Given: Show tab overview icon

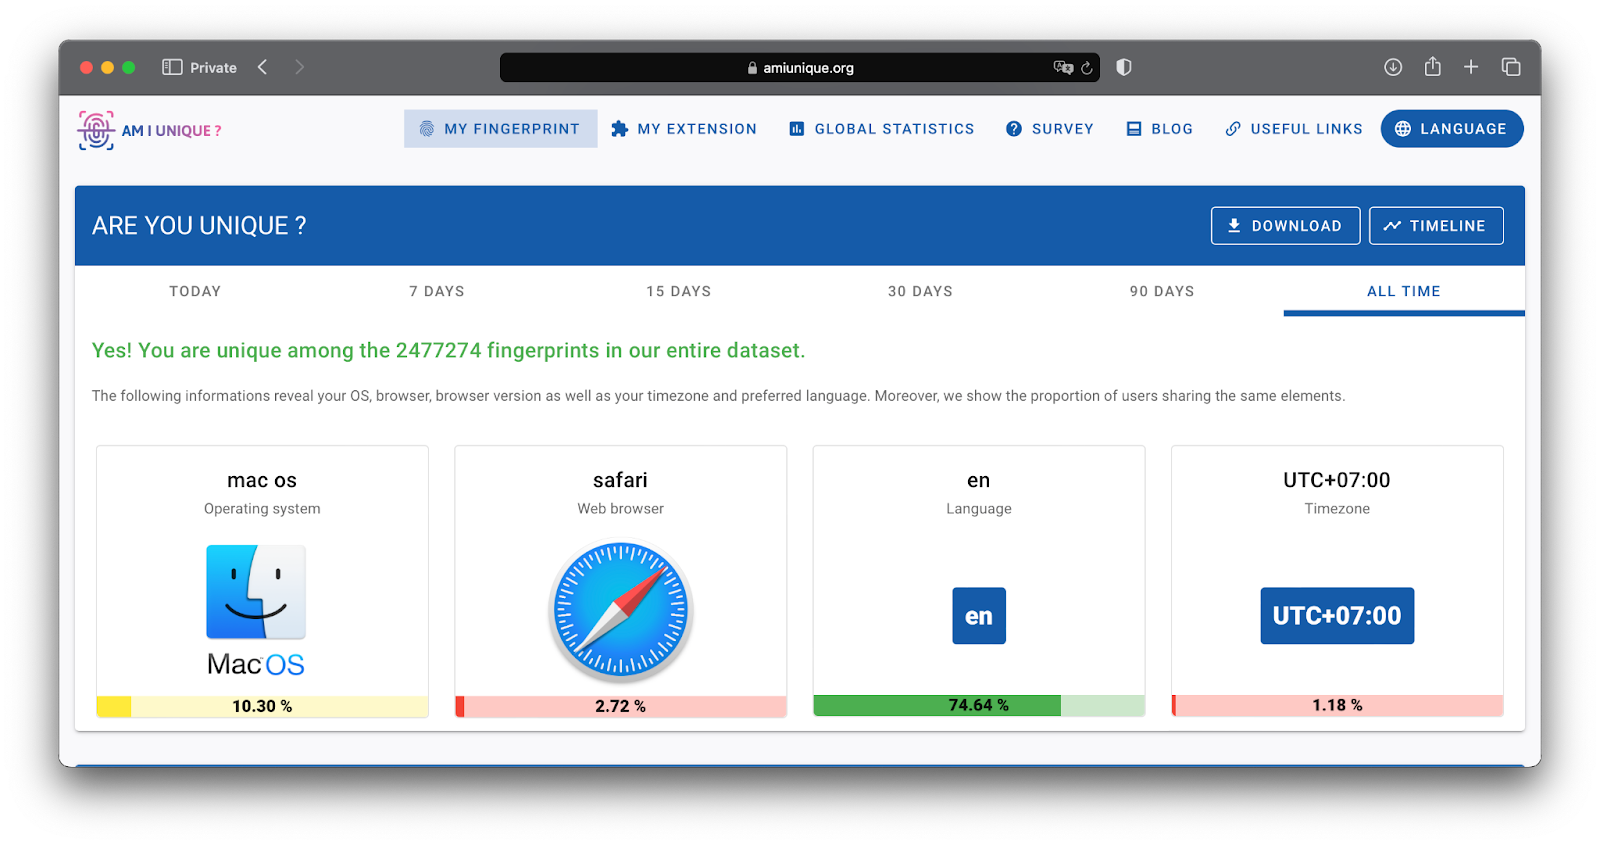Looking at the screenshot, I should [x=1510, y=67].
